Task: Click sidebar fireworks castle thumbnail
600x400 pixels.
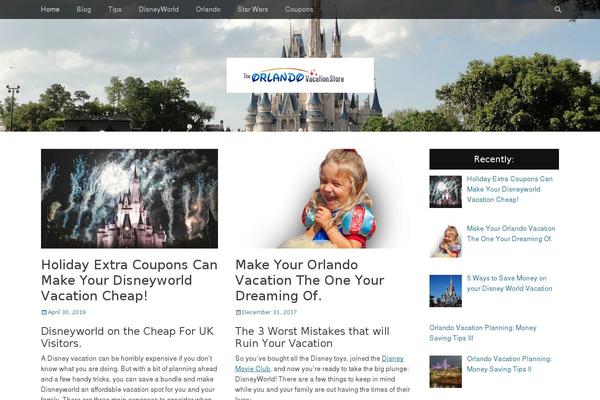Action: [445, 192]
